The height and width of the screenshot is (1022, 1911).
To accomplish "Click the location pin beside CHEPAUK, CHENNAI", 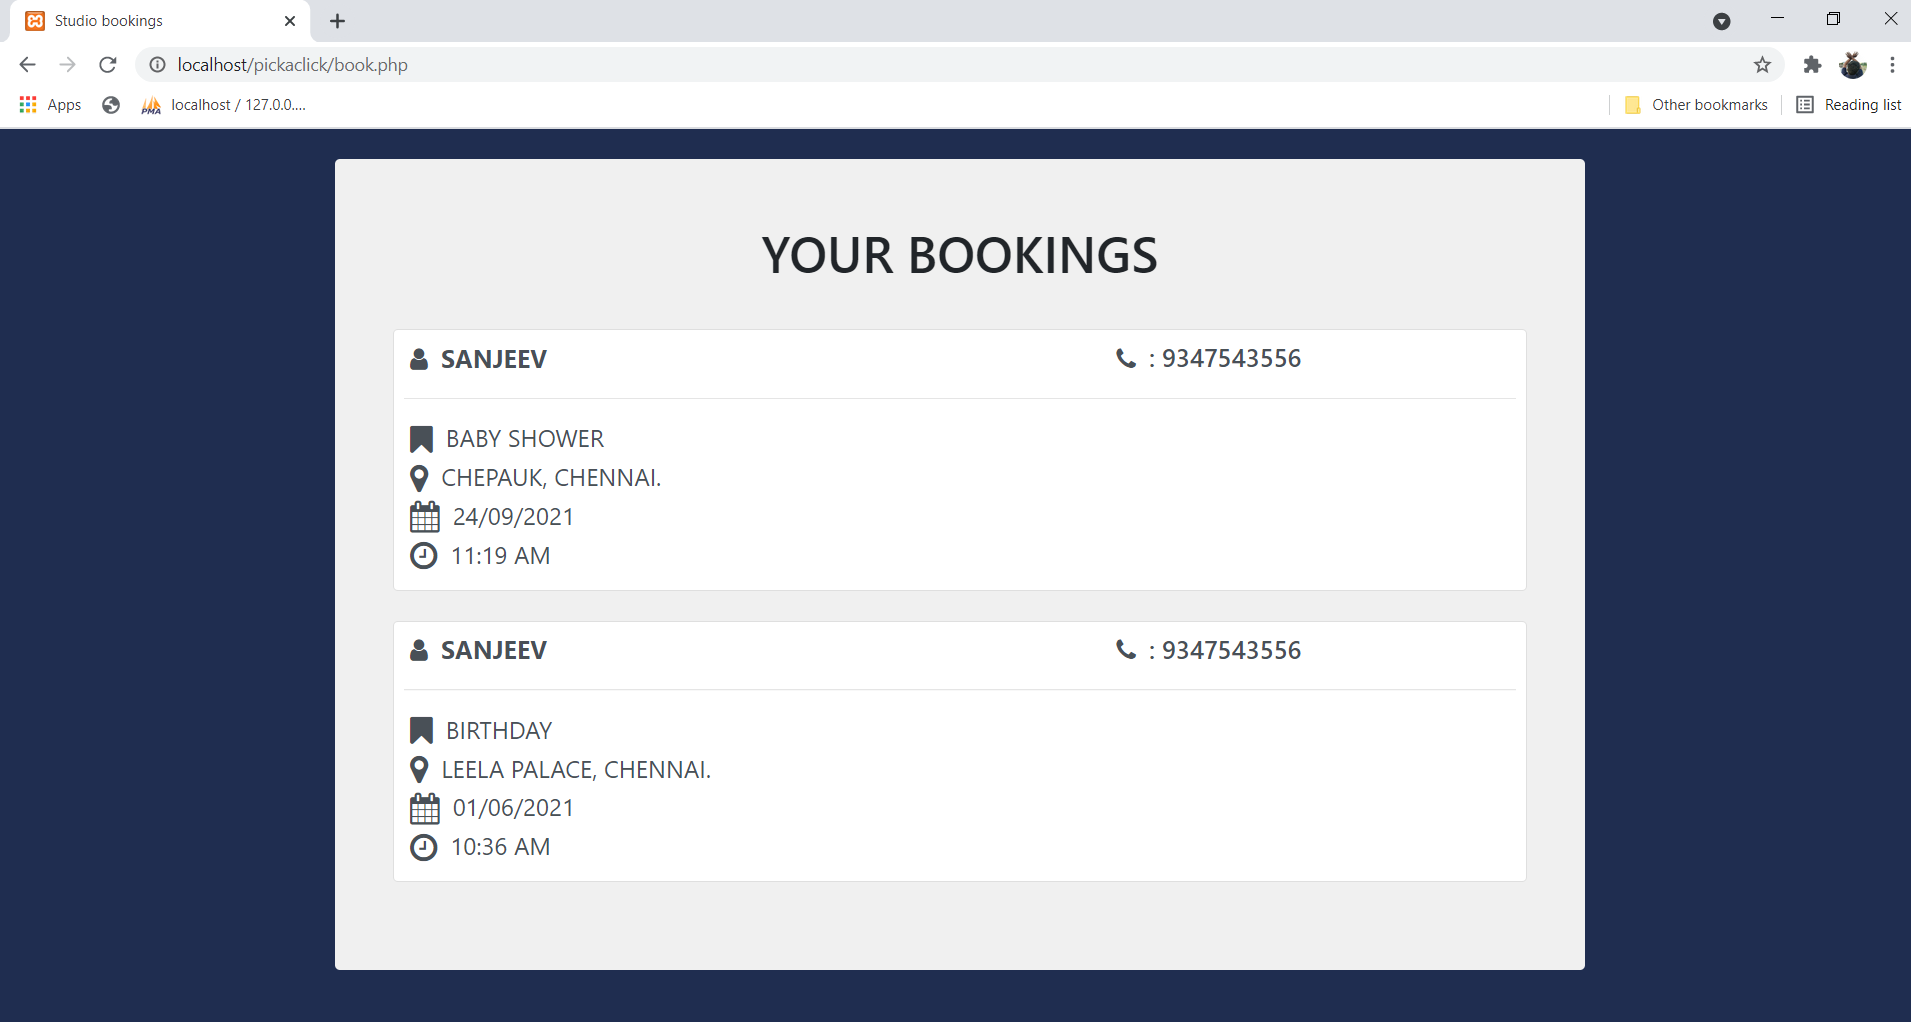I will coord(419,478).
